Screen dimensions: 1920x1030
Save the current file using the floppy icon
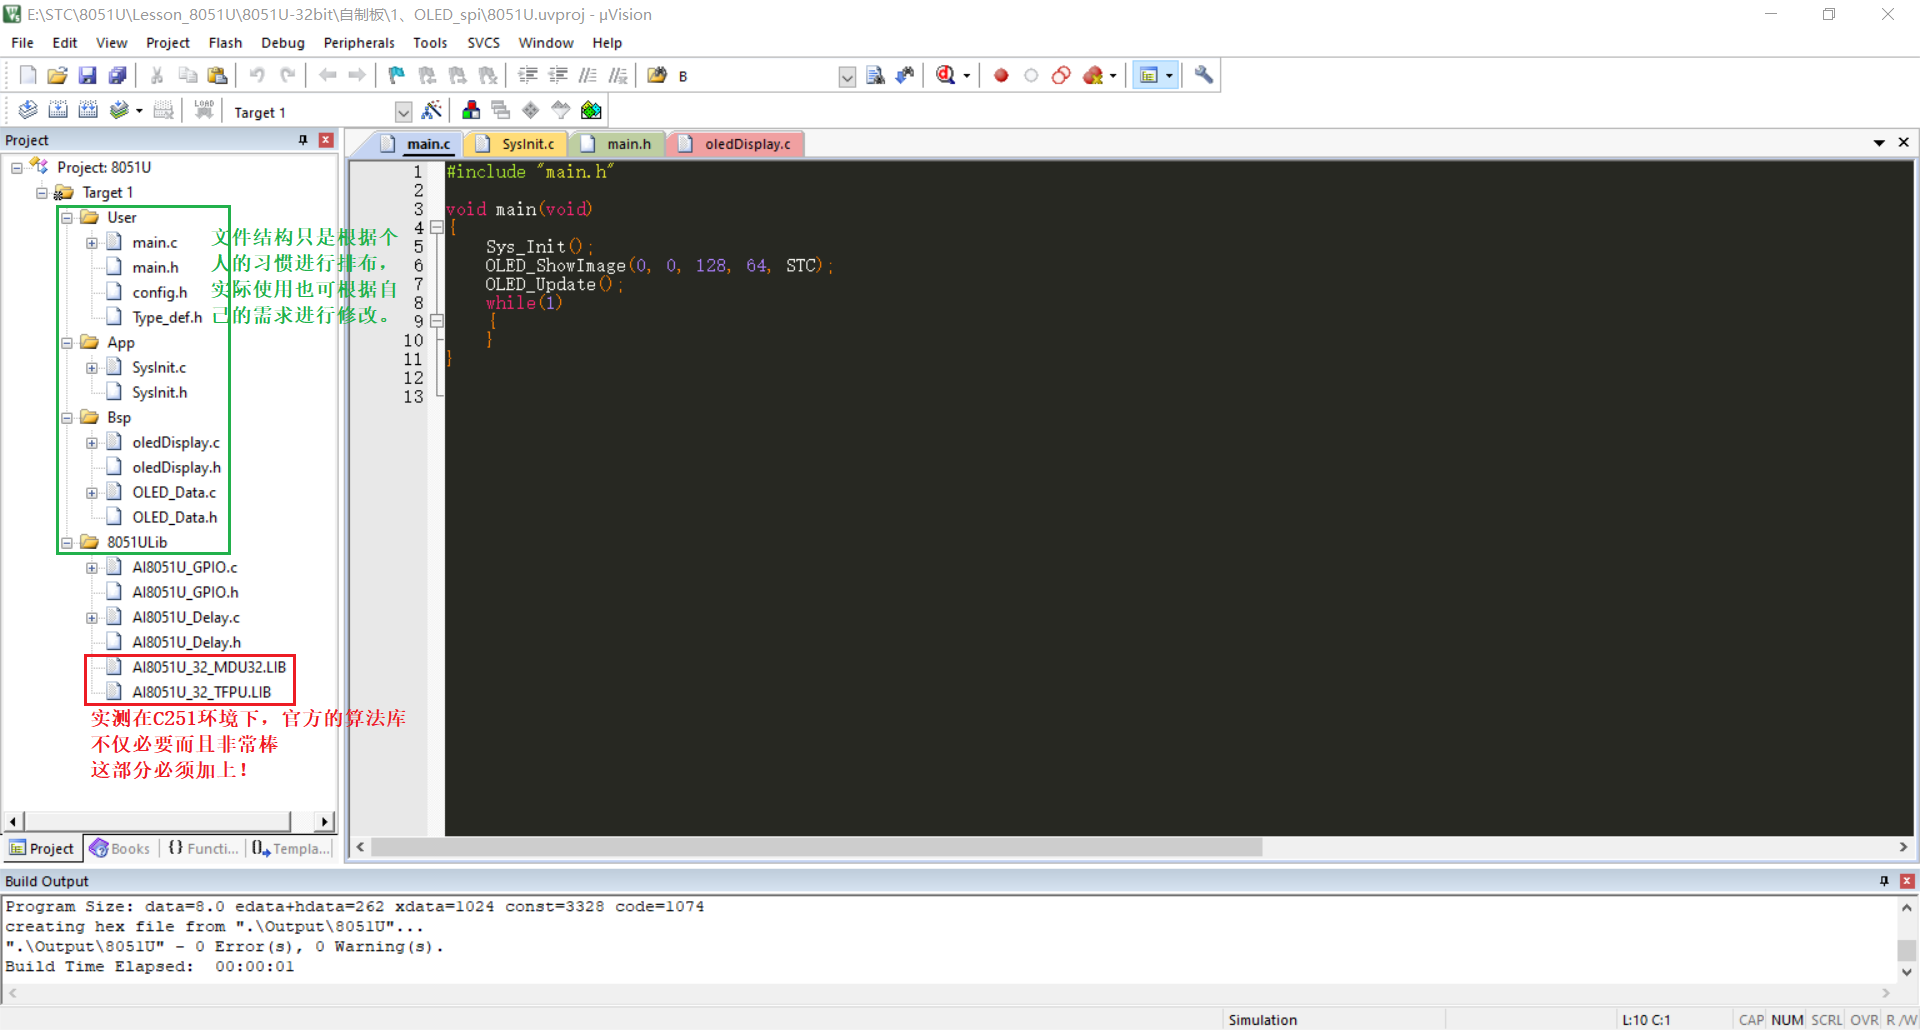click(x=87, y=75)
